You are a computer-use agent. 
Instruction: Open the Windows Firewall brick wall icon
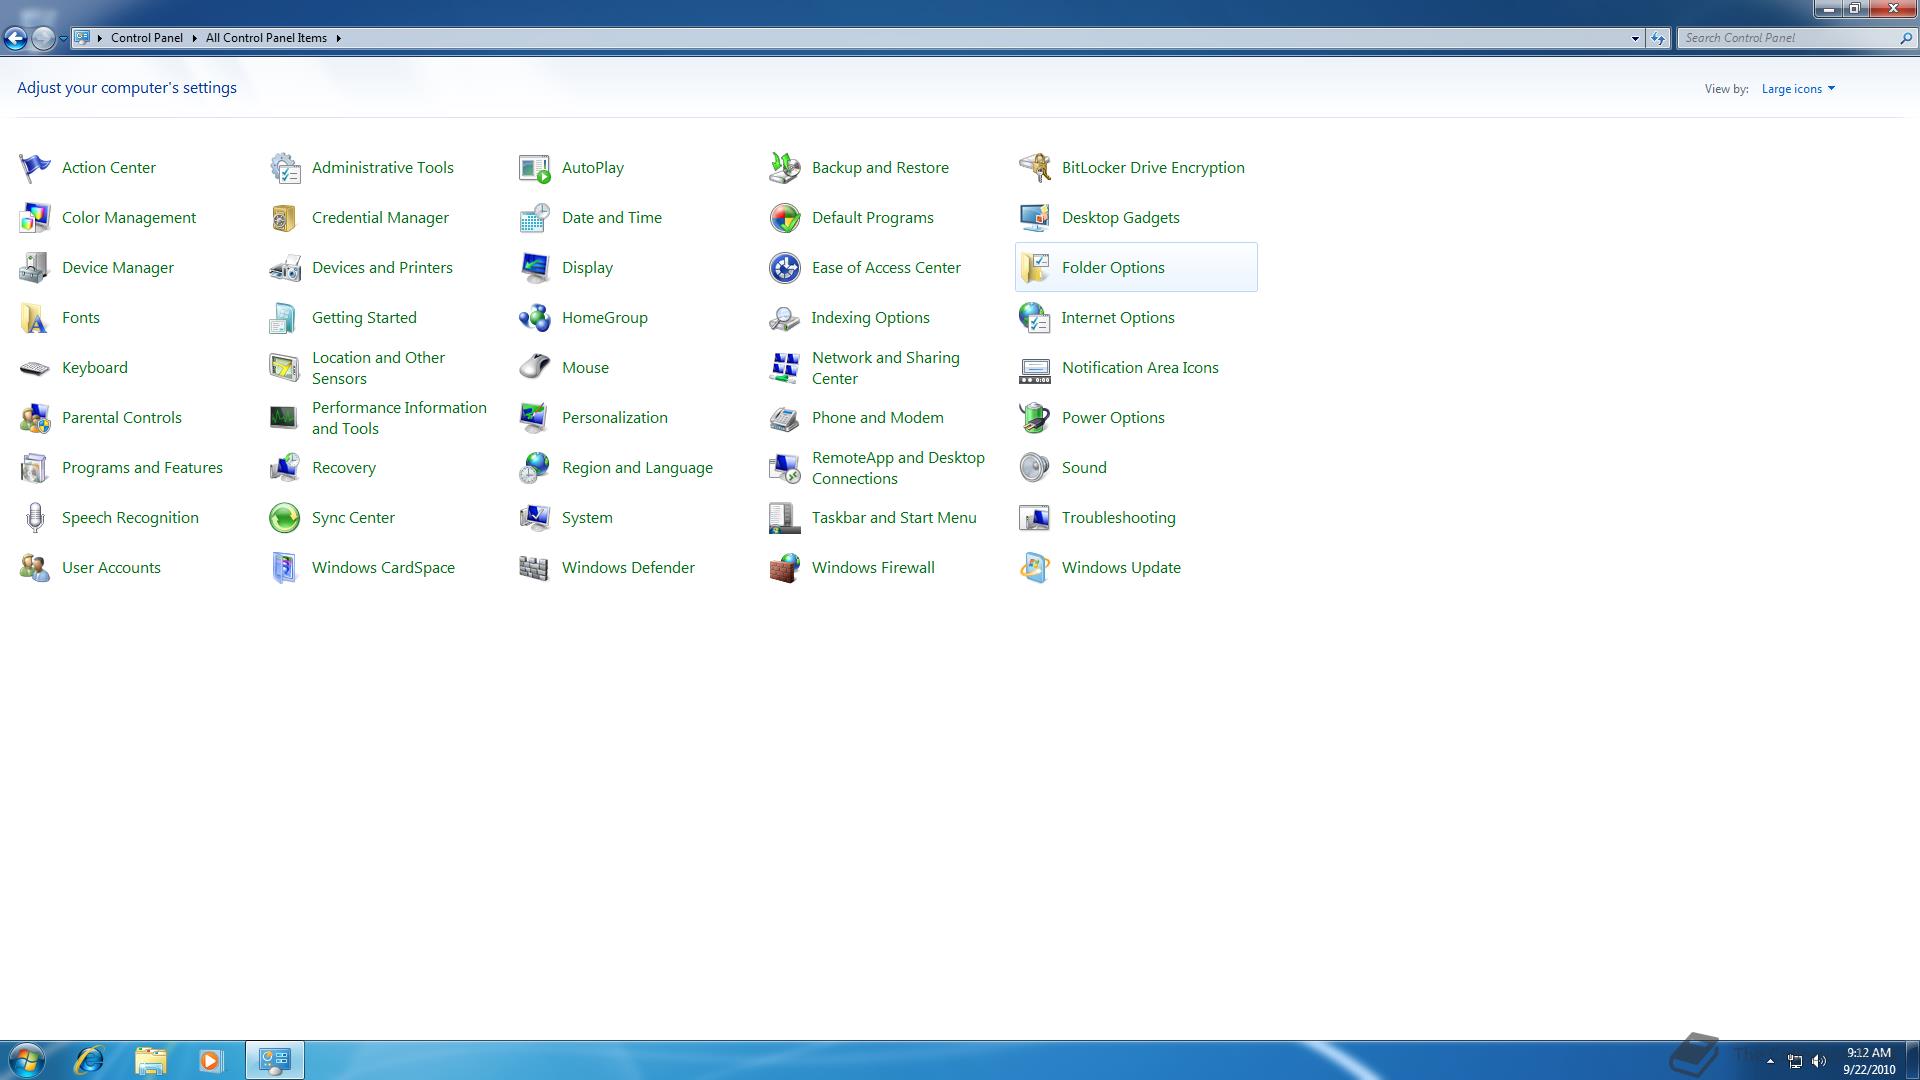pos(785,567)
